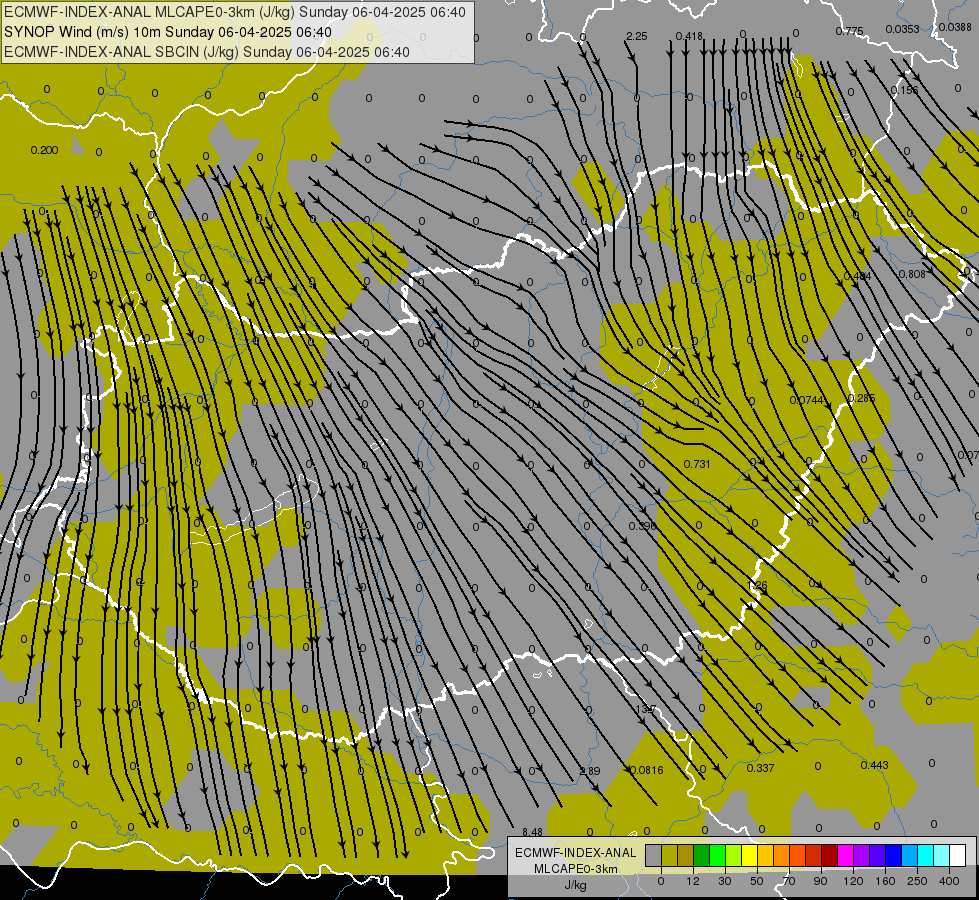Viewport: 979px width, 900px height.
Task: Click the map value '0.484'
Action: click(x=857, y=276)
